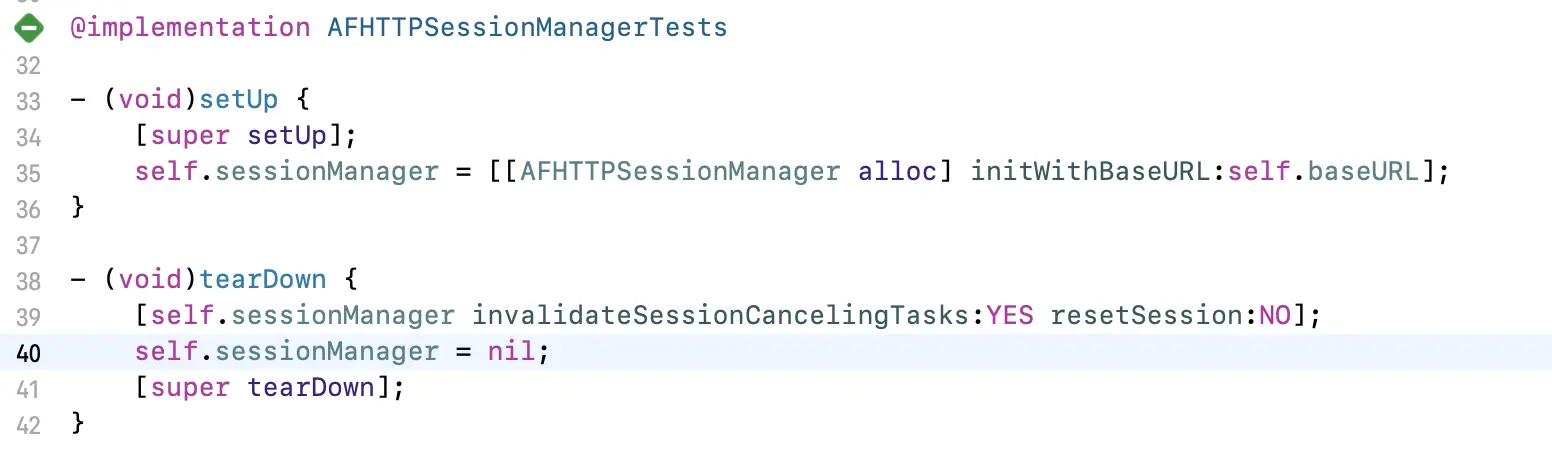Click the highlighted line number 40
Viewport: 1552px width, 450px height.
point(28,353)
